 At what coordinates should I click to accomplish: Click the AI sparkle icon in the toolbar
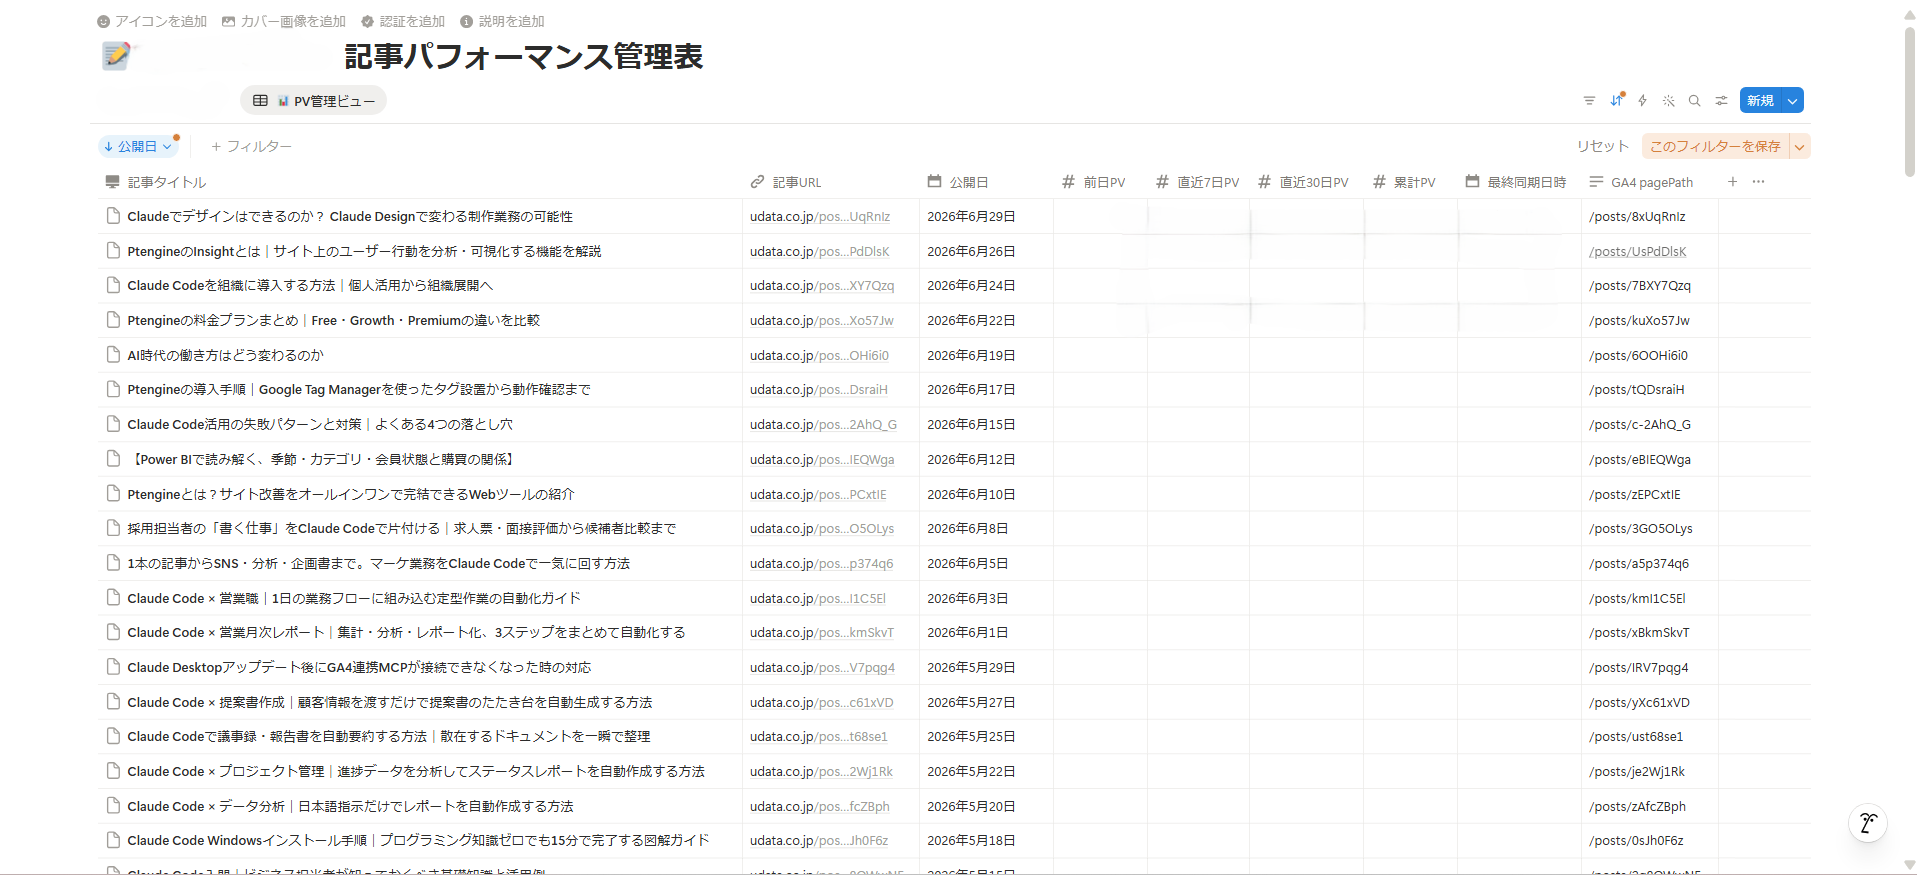[1668, 101]
